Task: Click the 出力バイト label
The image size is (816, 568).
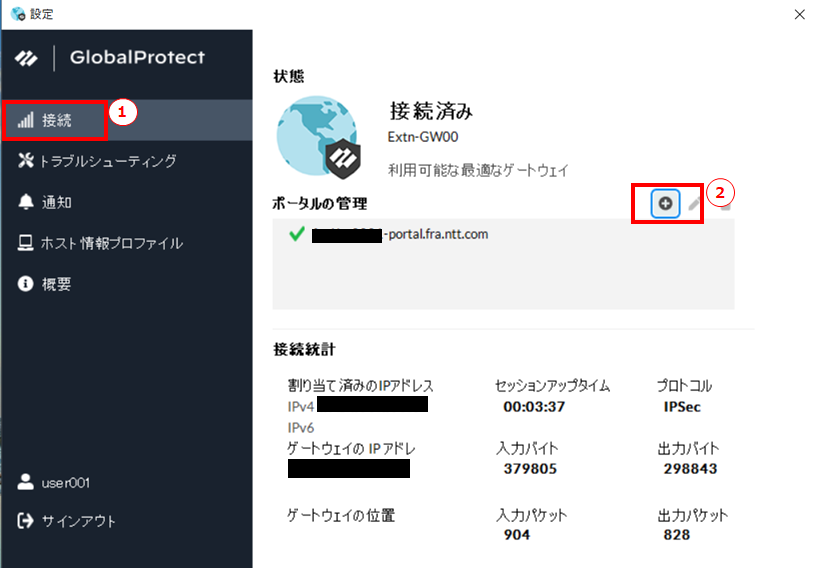Action: pyautogui.click(x=688, y=448)
